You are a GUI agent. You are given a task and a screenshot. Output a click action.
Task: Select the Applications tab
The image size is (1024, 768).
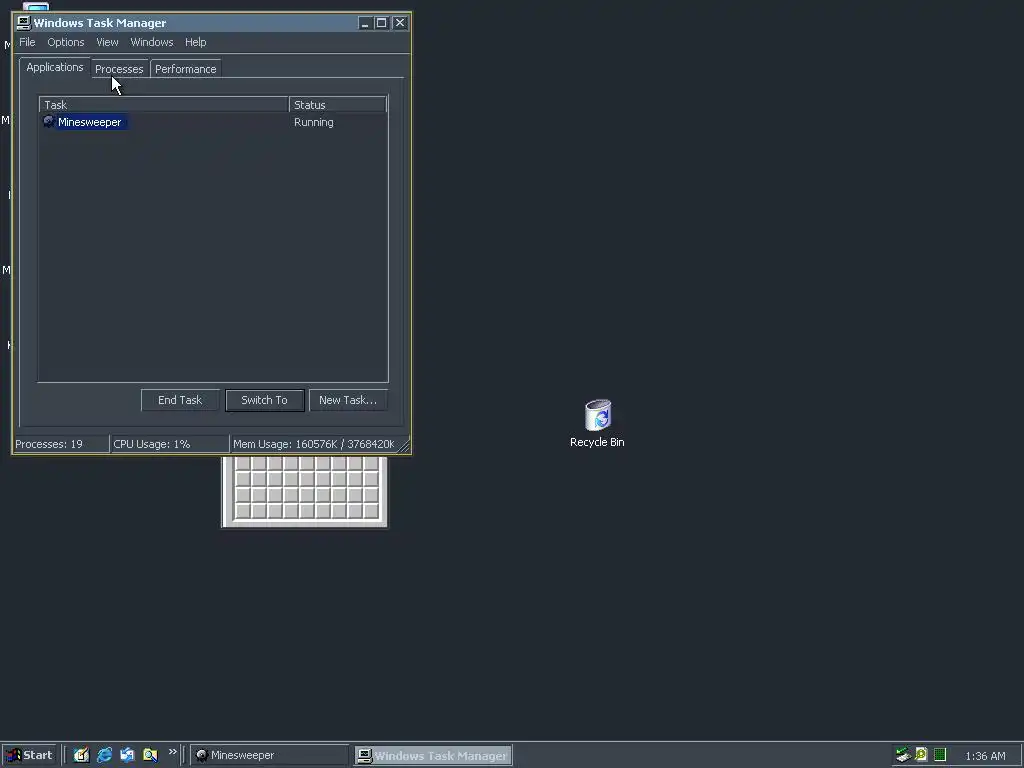(55, 67)
